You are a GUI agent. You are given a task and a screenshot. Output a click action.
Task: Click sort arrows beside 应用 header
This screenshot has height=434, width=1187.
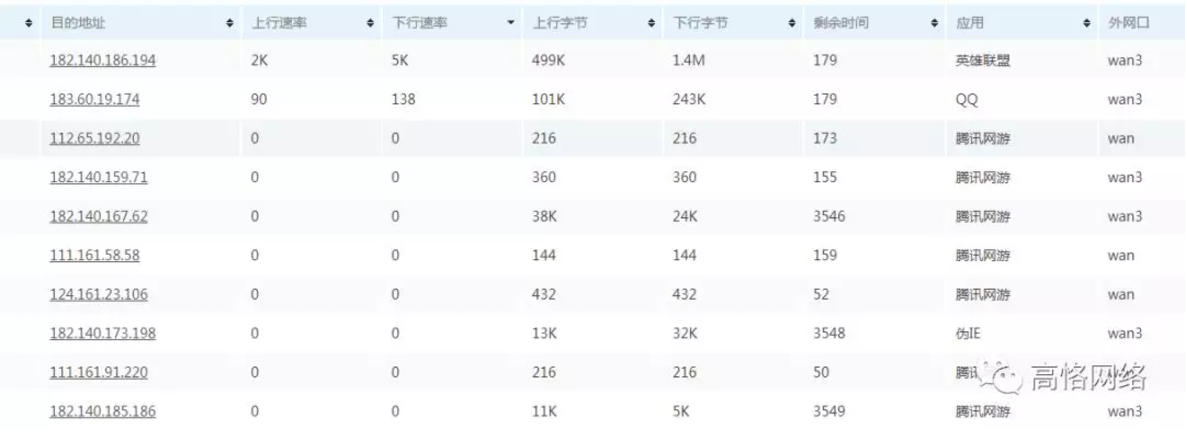[x=1087, y=23]
